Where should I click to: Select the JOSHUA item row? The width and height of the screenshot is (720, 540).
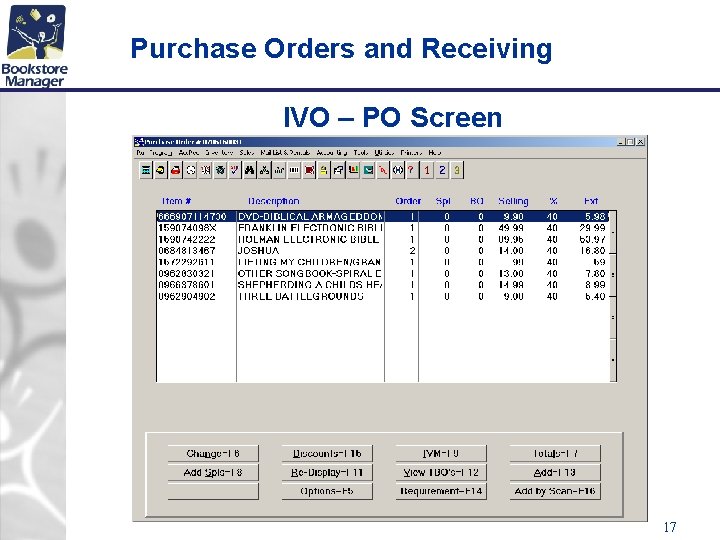[x=382, y=251]
